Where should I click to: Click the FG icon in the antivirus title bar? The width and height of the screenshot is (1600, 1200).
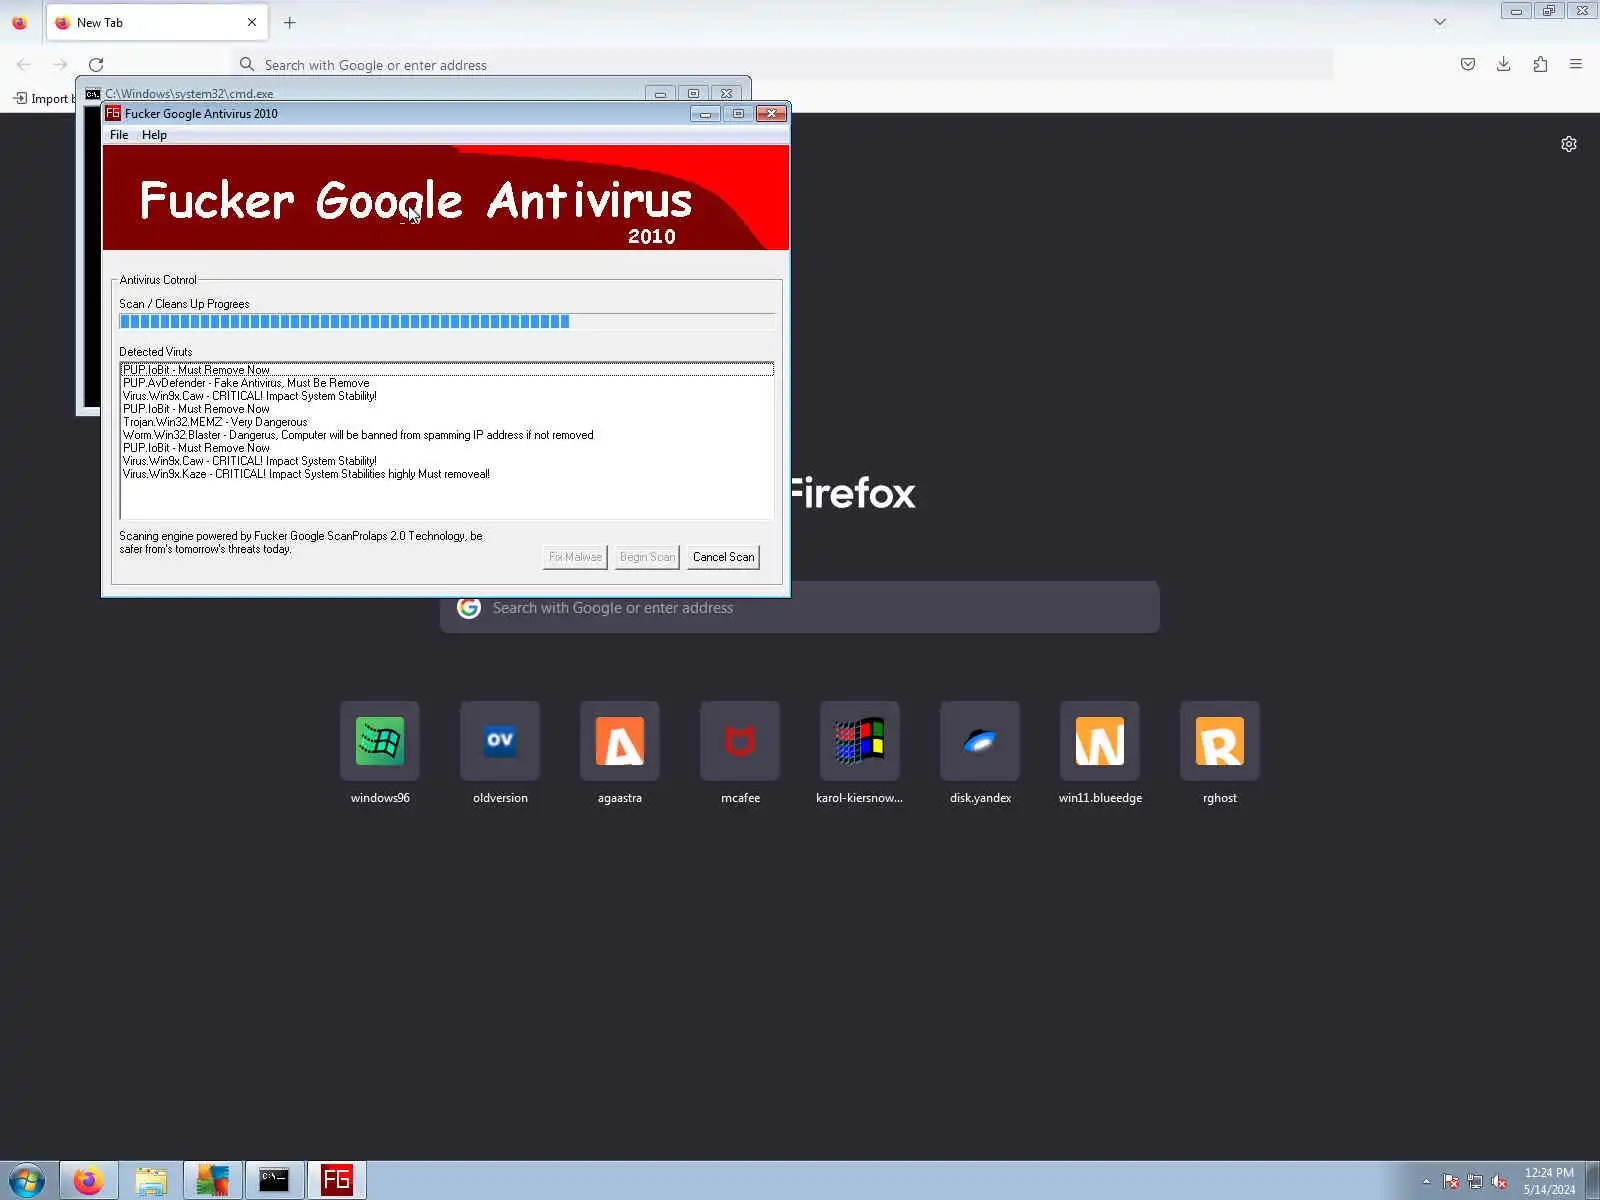pos(113,113)
